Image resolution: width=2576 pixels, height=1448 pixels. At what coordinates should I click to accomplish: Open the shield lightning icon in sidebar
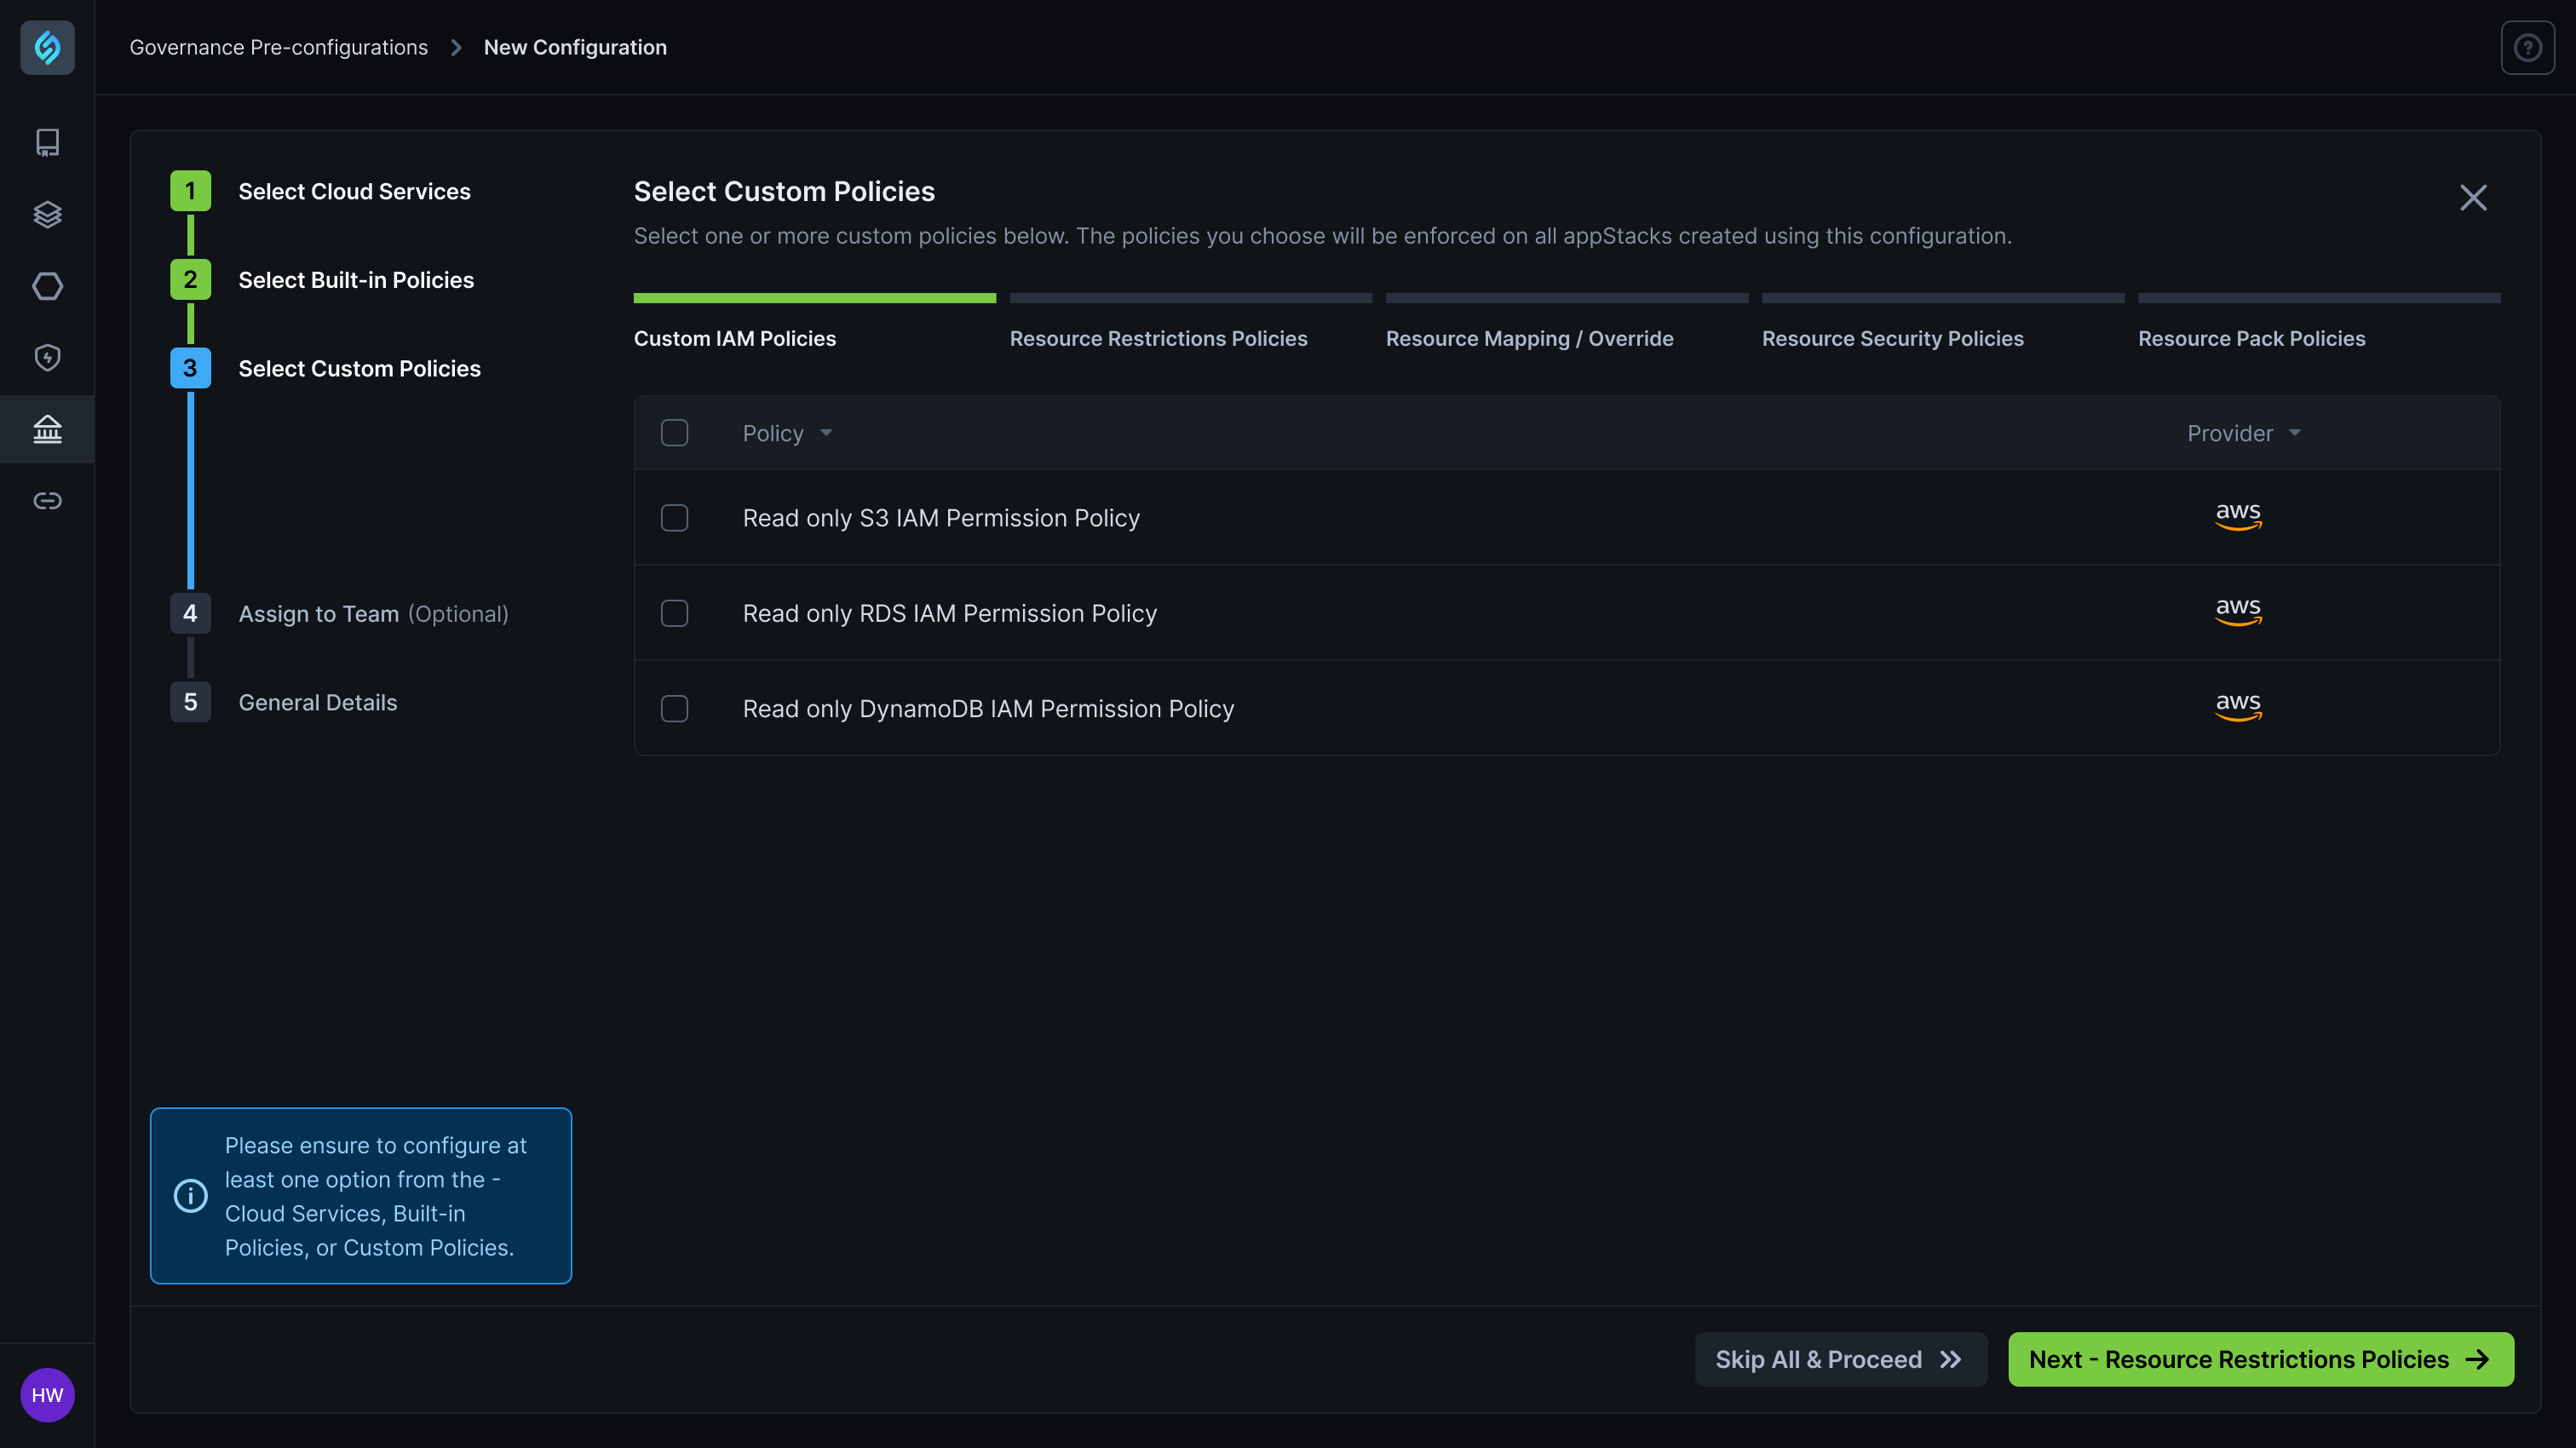coord(47,357)
